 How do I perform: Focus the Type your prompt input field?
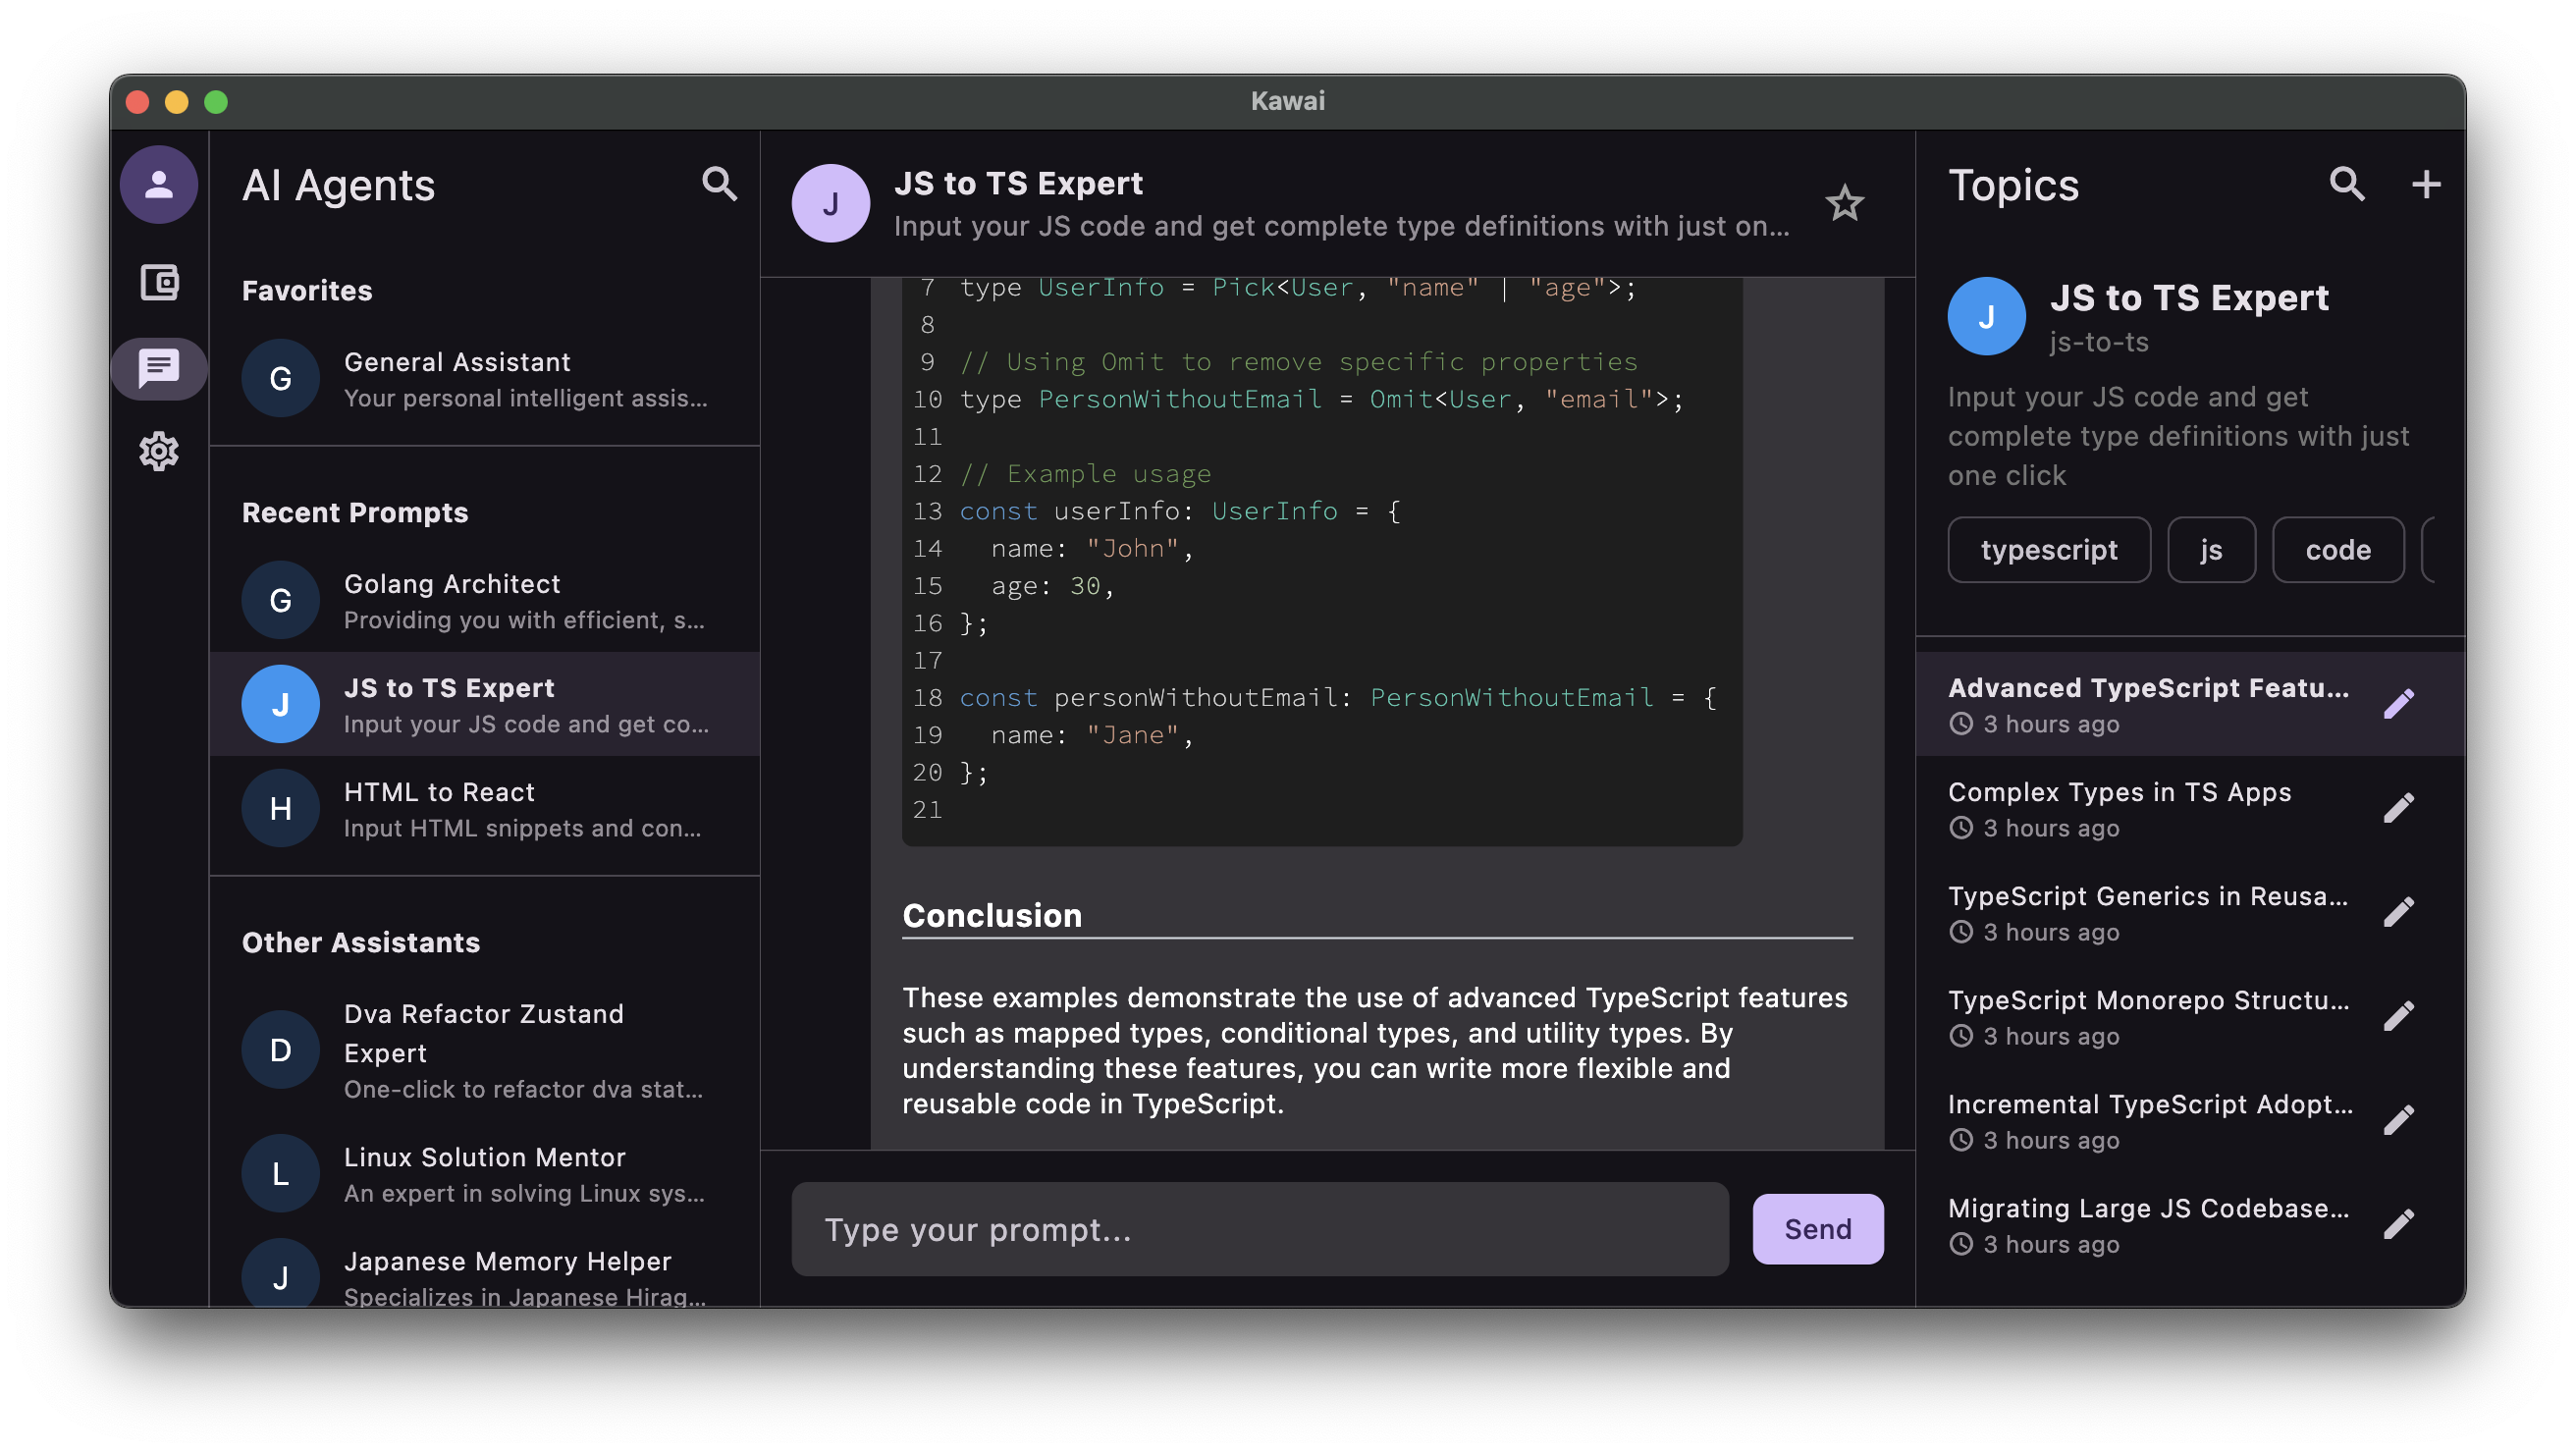click(x=1259, y=1229)
